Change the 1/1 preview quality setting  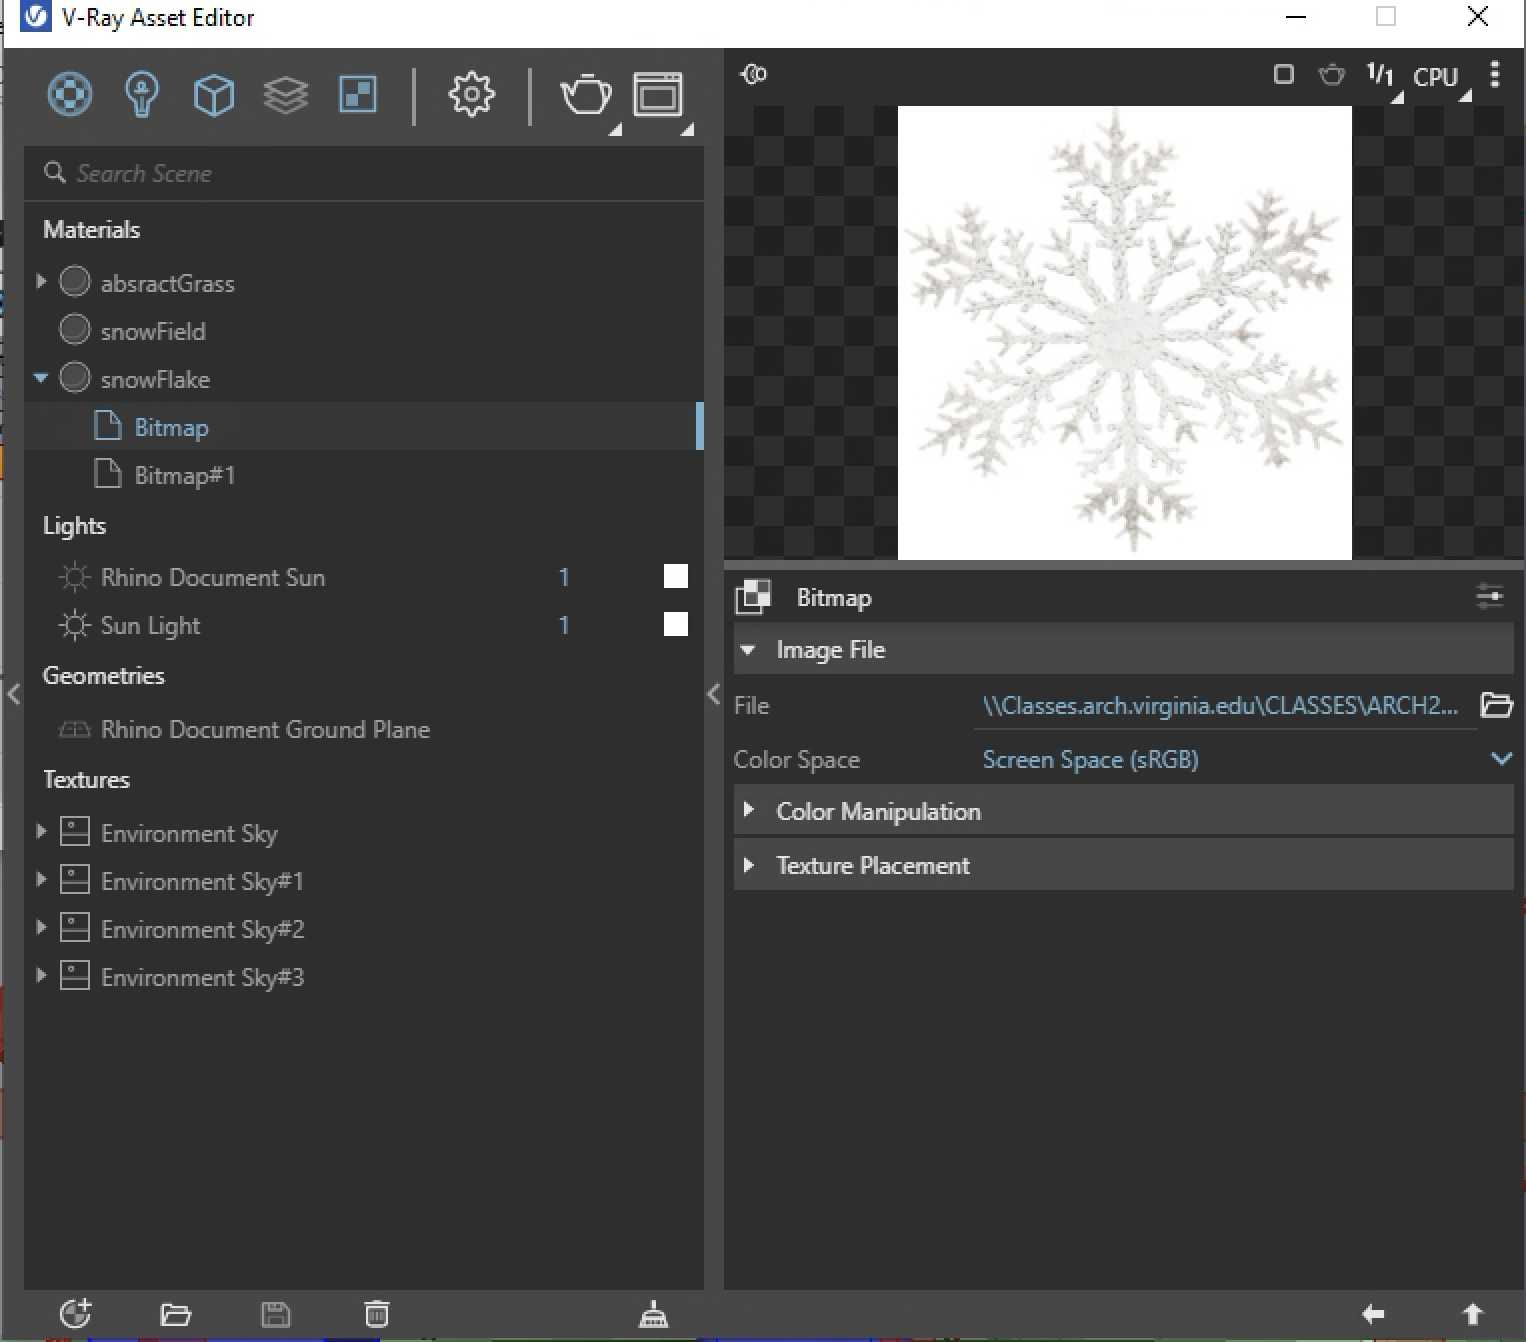pyautogui.click(x=1380, y=75)
